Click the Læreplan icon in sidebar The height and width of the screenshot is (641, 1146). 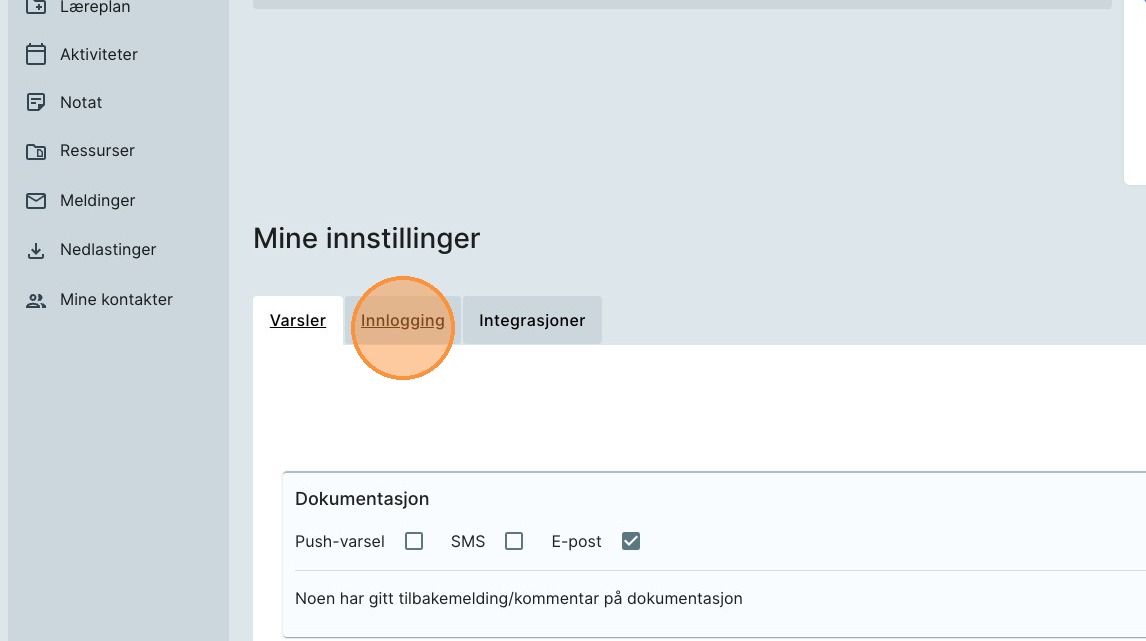[36, 7]
